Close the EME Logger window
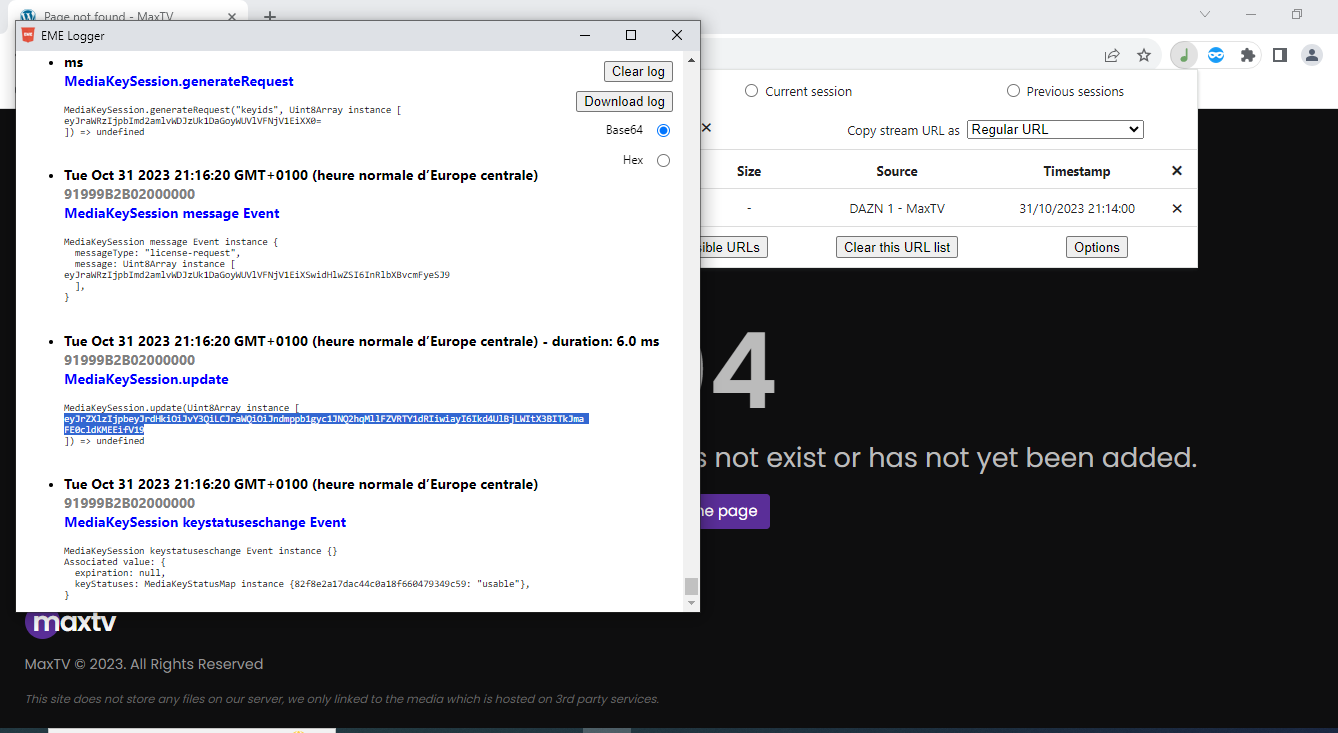The image size is (1338, 733). click(677, 35)
